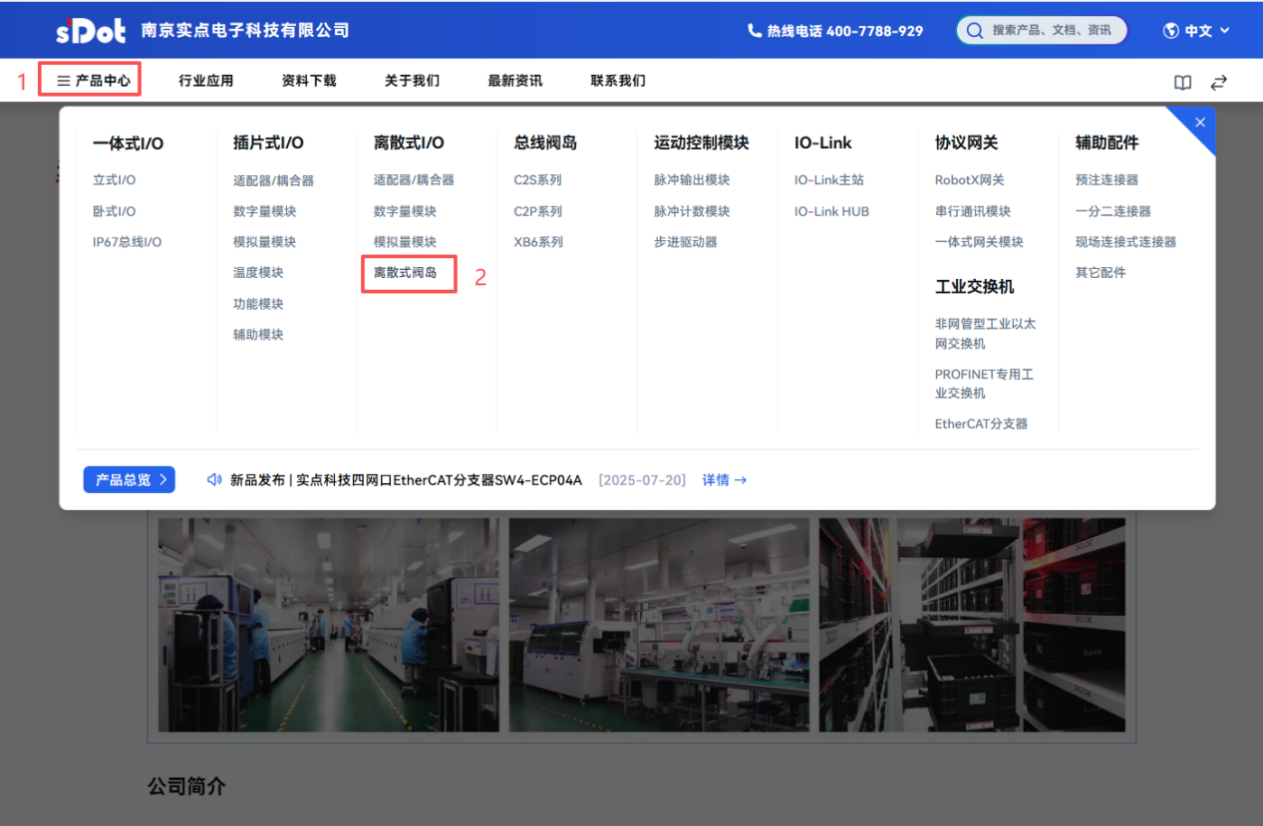The image size is (1263, 826).
Task: Select 离散式阀岛 under 离散式I/O
Action: pyautogui.click(x=405, y=272)
